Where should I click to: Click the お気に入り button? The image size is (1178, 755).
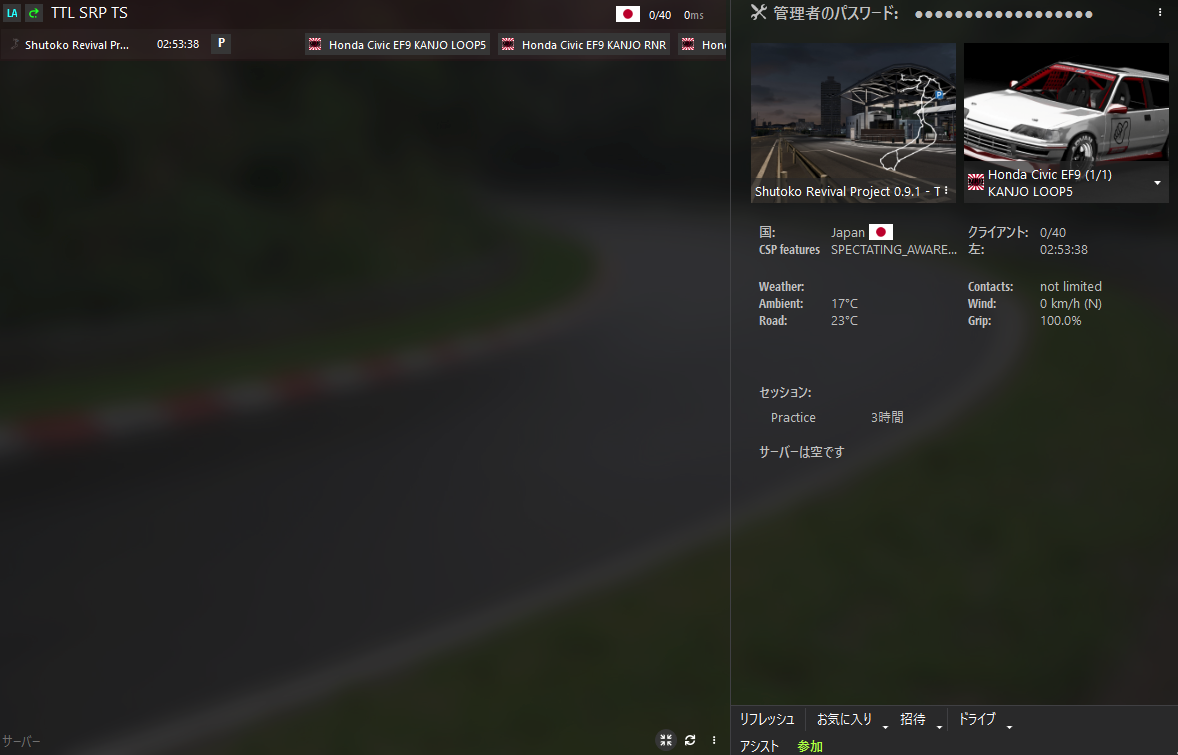pyautogui.click(x=844, y=719)
